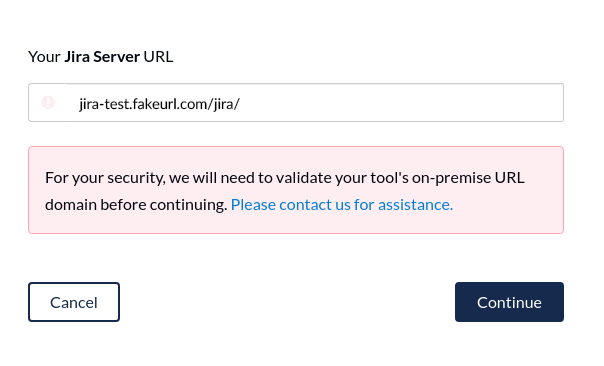Click the on-premise URL phrase in the warning
Viewport: 604px width, 366px height.
[468, 178]
